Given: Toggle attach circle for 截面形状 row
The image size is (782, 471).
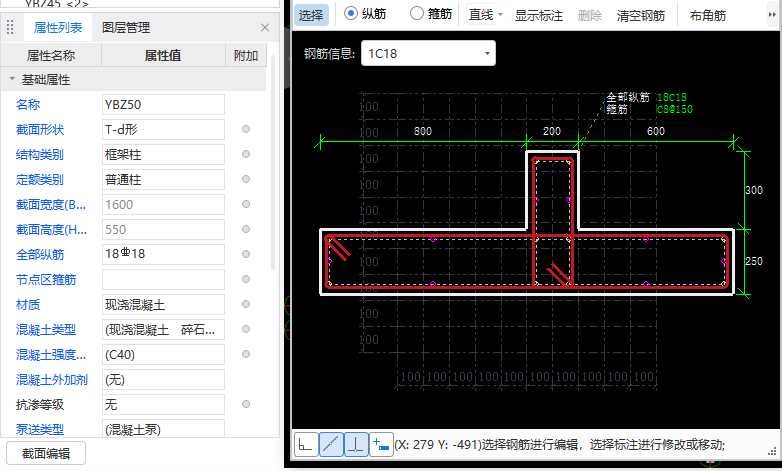Looking at the screenshot, I should click(x=246, y=129).
